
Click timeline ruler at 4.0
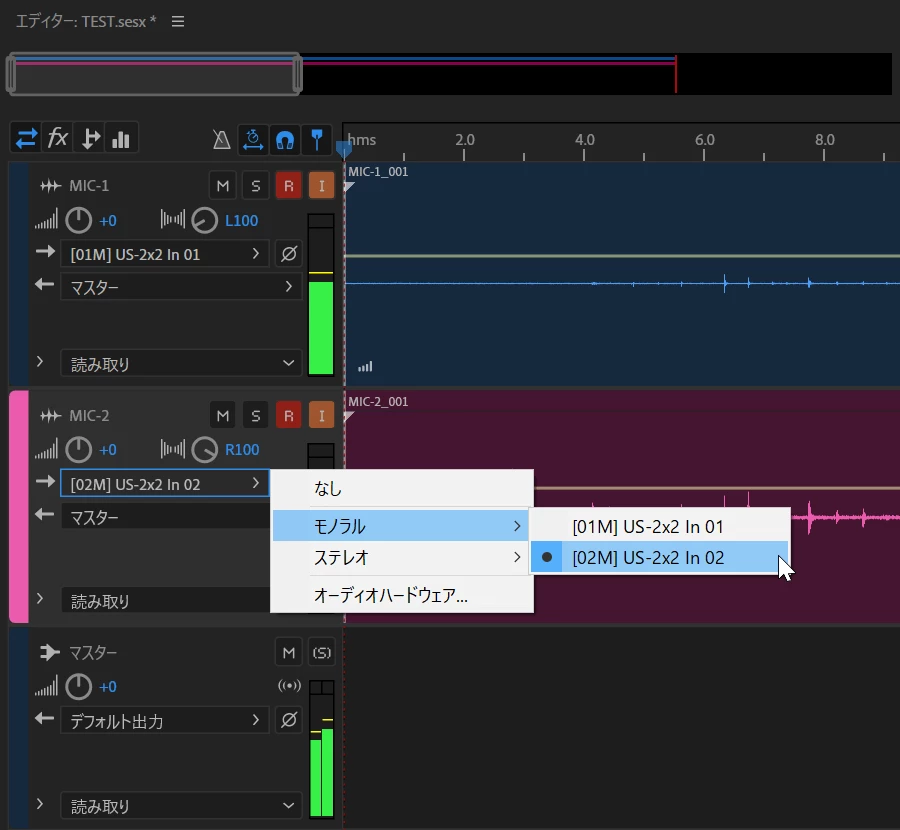[x=584, y=140]
